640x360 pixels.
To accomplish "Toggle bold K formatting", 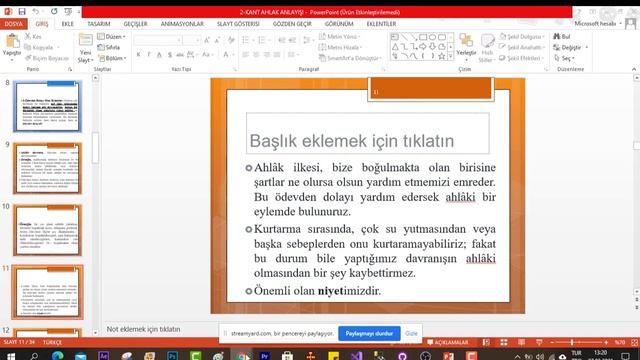I will 138,55.
